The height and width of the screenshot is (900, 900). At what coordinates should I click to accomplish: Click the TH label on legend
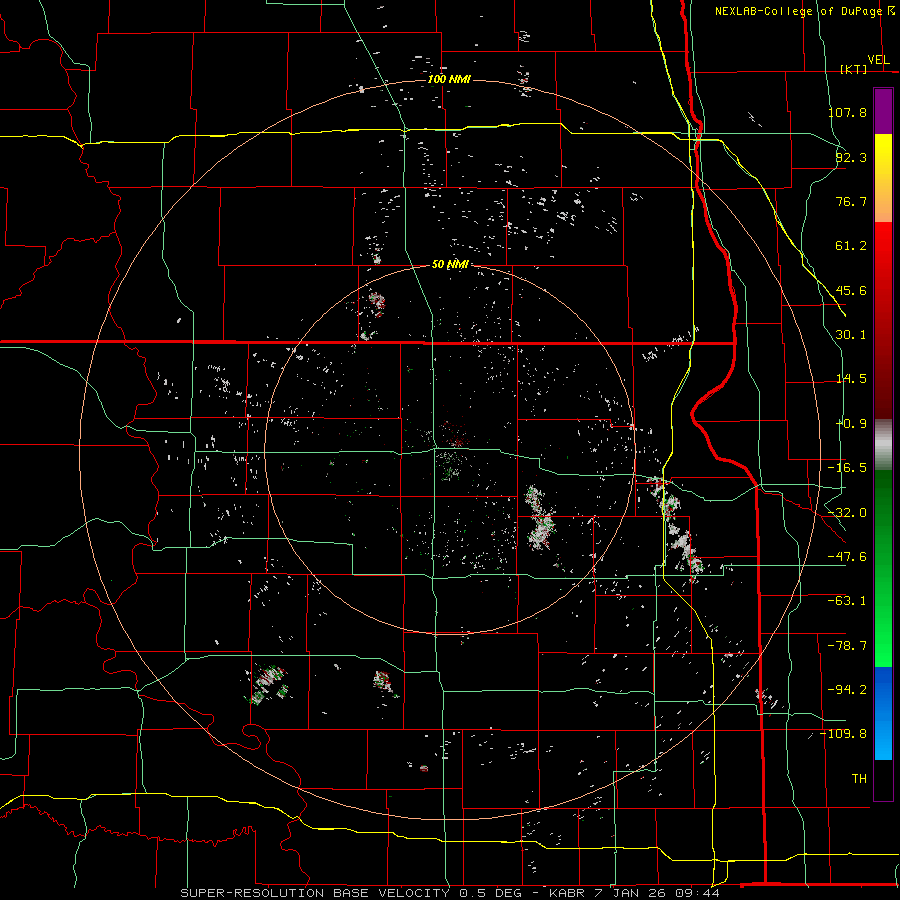(859, 778)
